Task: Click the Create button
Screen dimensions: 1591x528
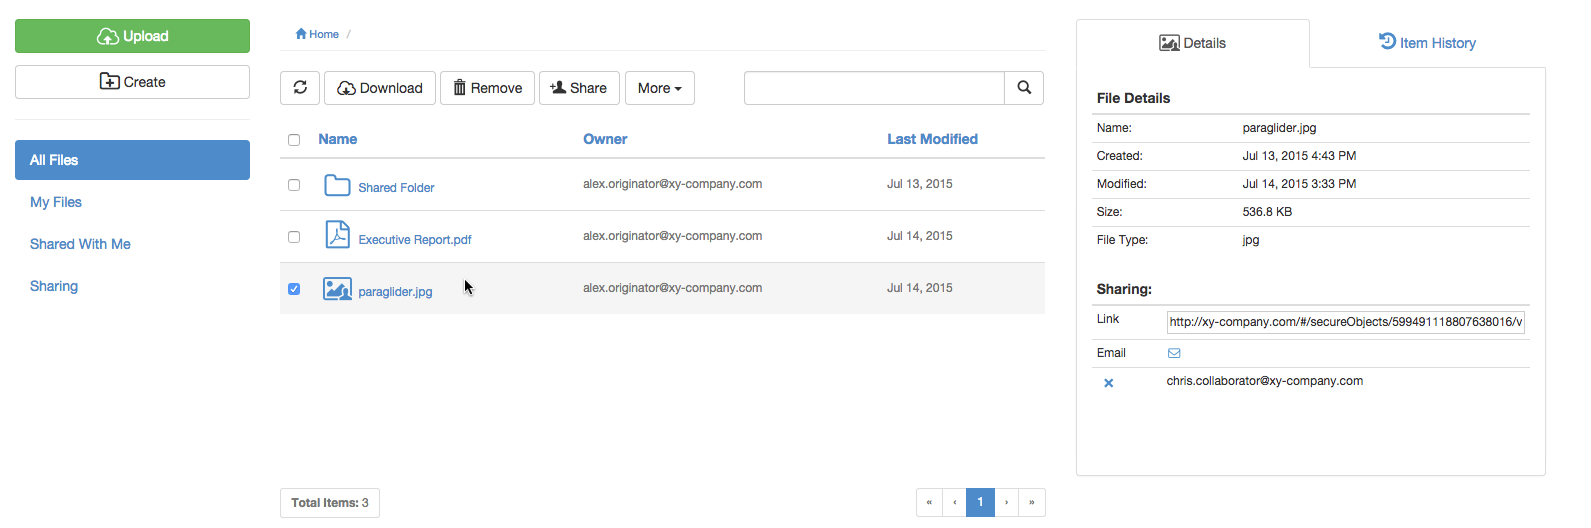Action: (x=132, y=82)
